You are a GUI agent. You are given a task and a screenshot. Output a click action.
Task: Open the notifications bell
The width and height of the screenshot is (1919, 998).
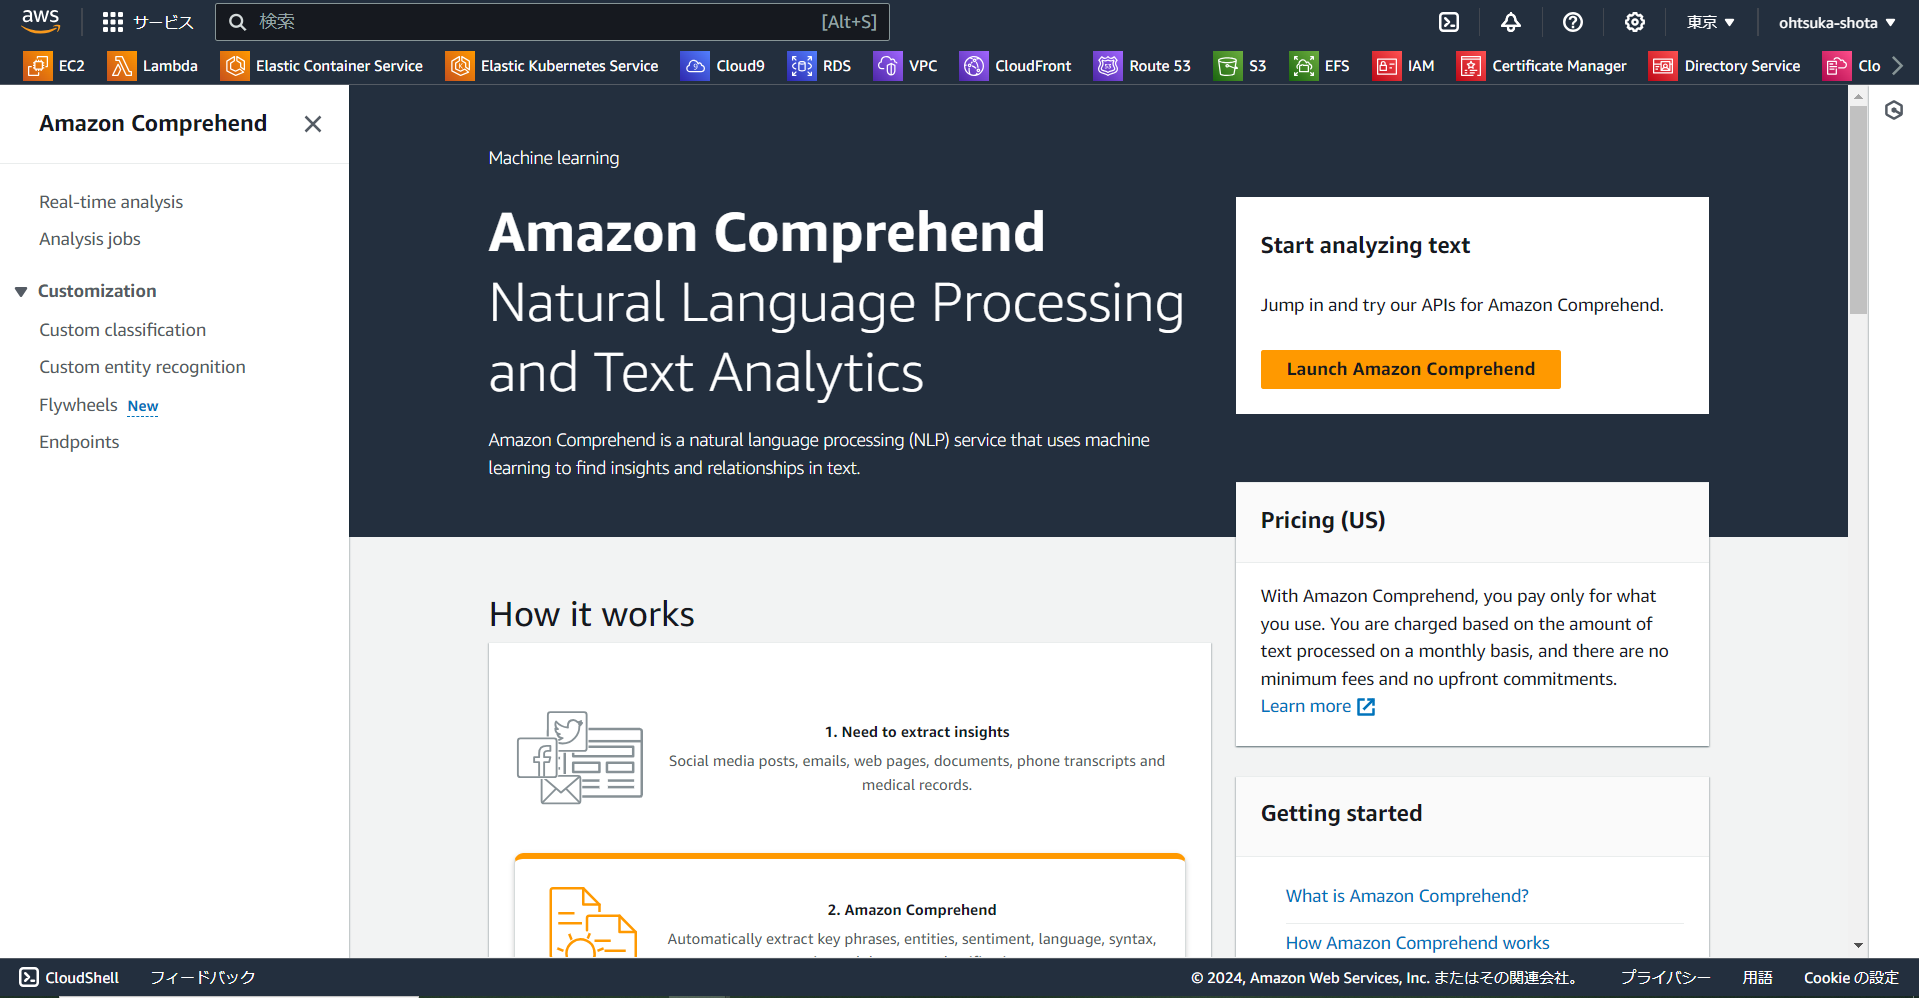click(1511, 22)
